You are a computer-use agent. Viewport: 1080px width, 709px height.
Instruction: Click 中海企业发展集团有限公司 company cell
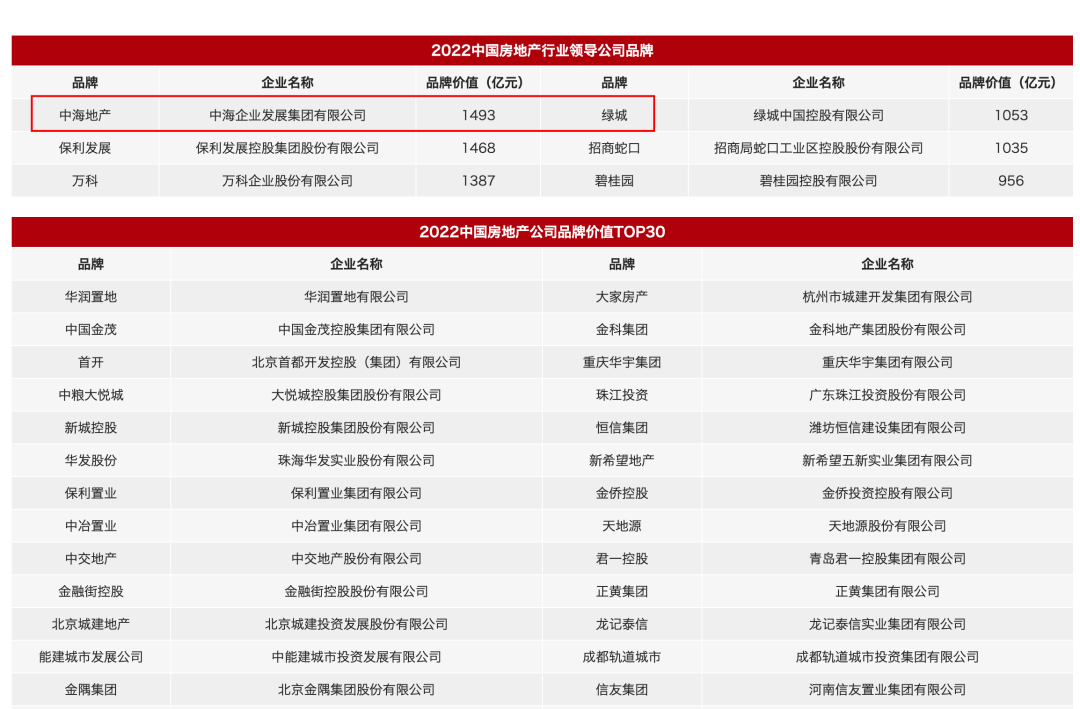tap(287, 115)
